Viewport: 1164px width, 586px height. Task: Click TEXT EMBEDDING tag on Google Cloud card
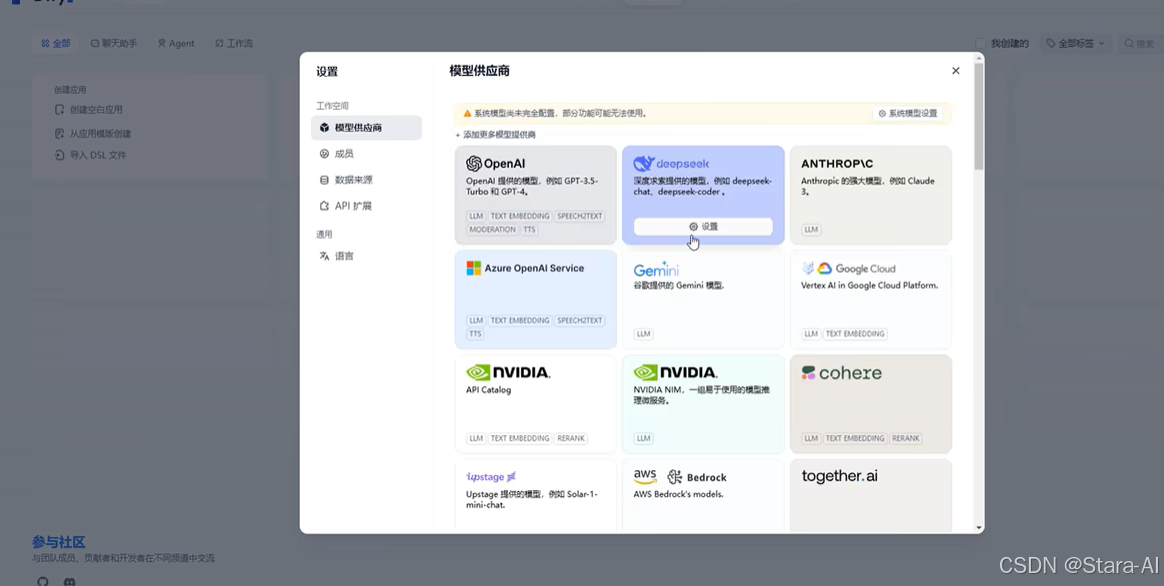click(x=854, y=334)
